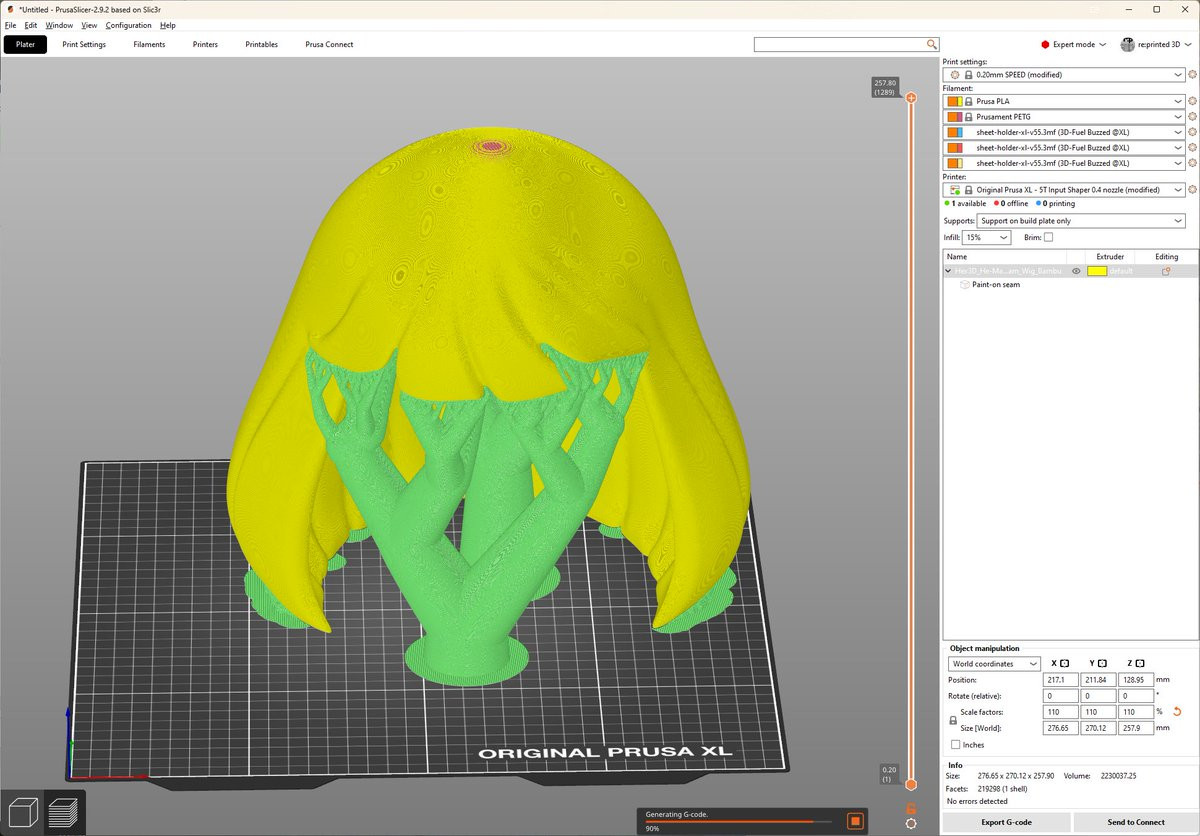Open the File menu

pyautogui.click(x=11, y=25)
